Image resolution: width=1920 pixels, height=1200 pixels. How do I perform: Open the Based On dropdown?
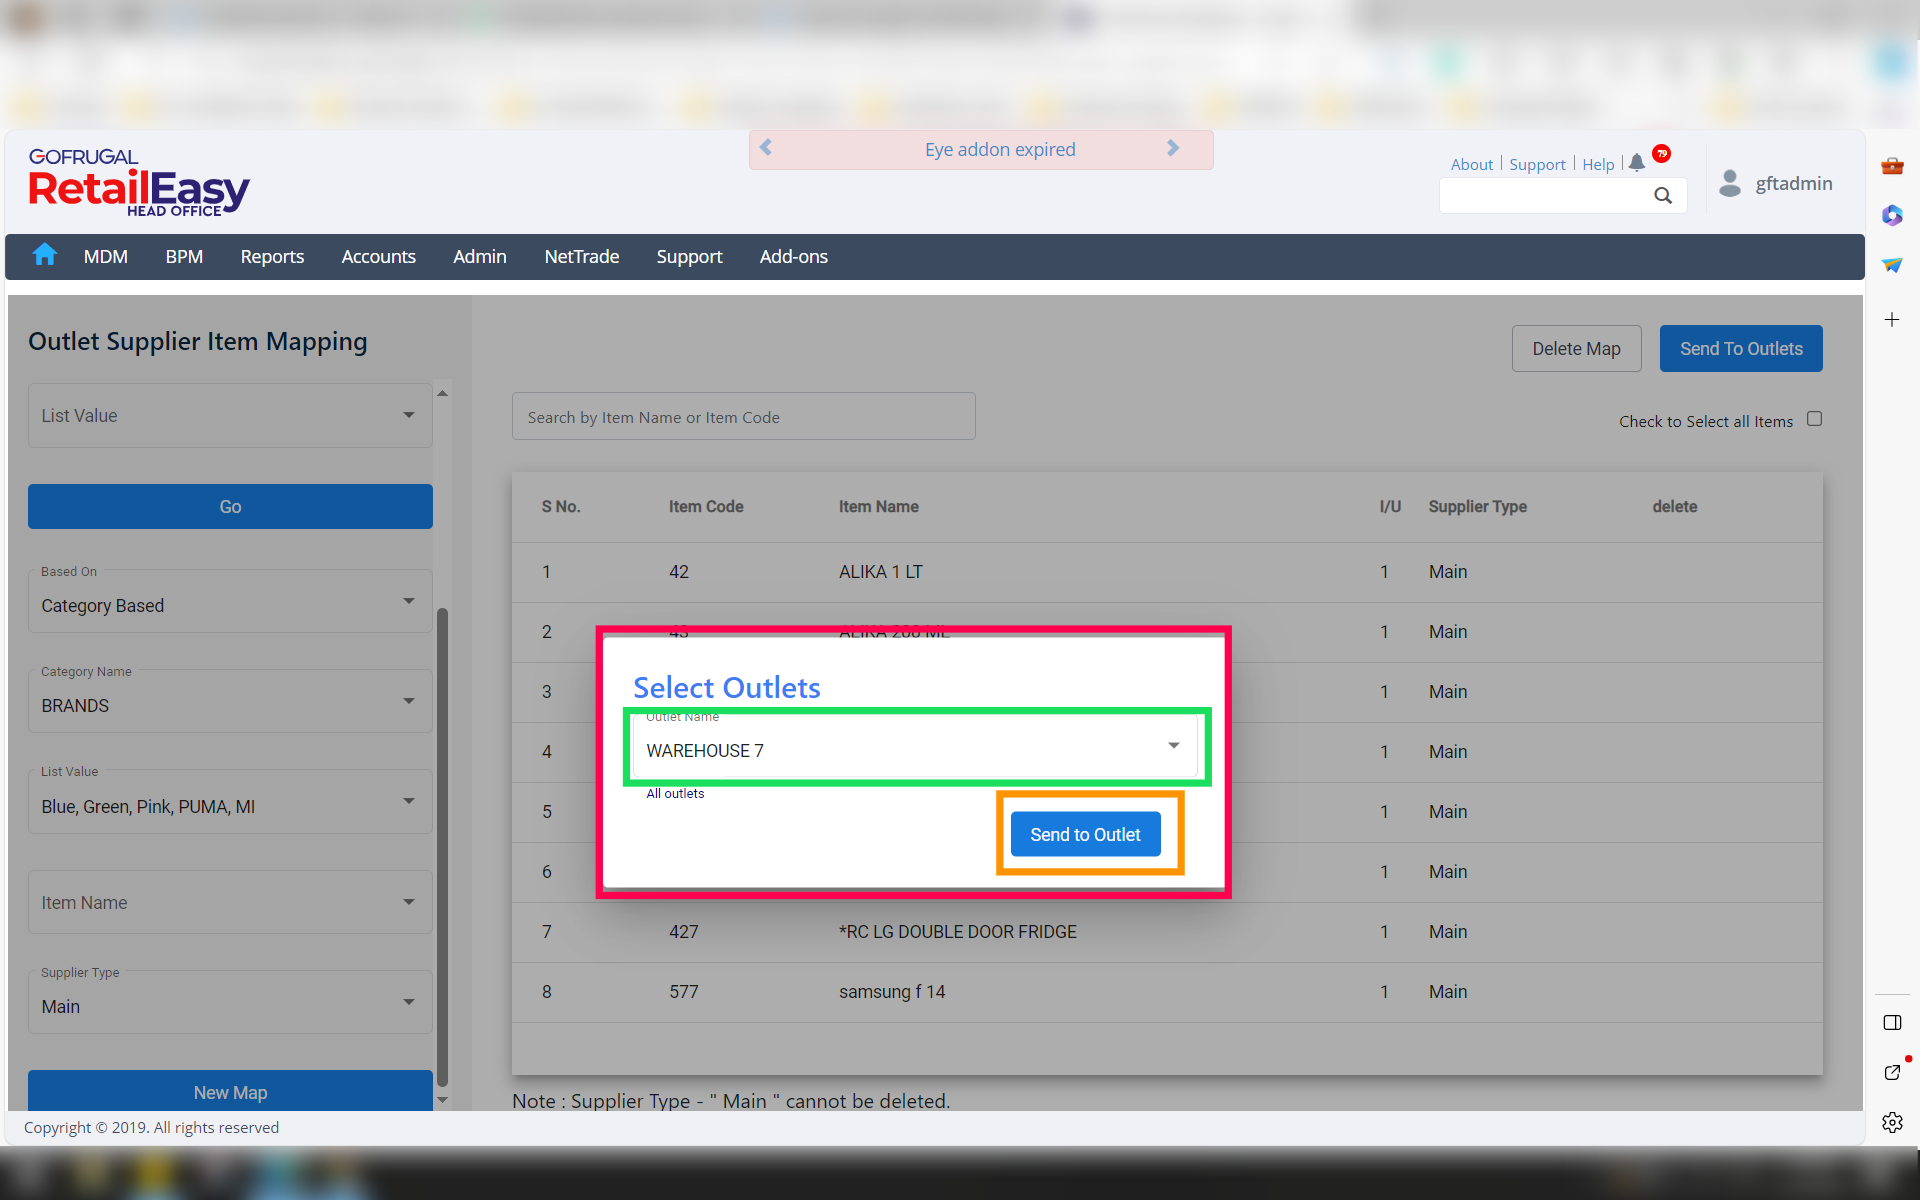[408, 601]
